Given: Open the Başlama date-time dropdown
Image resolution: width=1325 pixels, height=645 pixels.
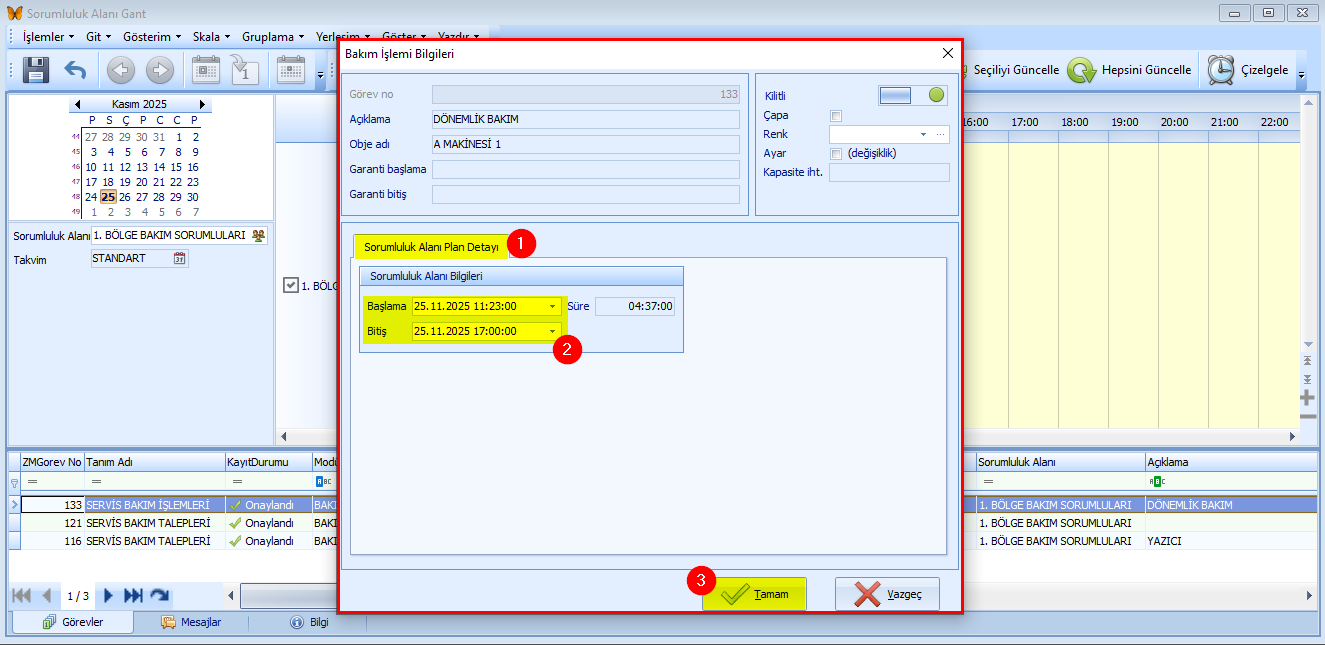Looking at the screenshot, I should click(551, 307).
